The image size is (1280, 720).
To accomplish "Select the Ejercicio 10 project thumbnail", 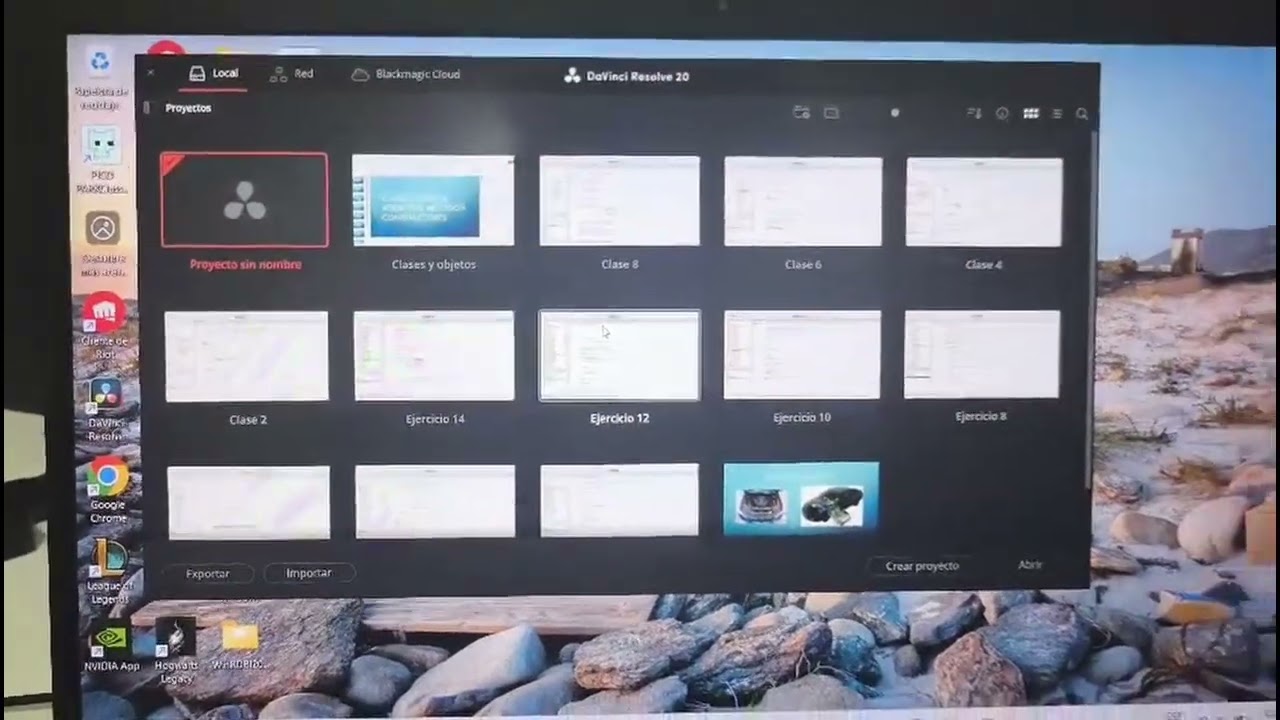I will [x=802, y=355].
